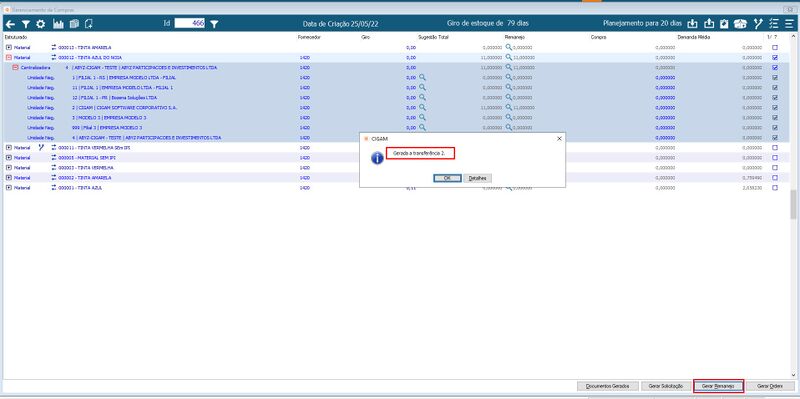The height and width of the screenshot is (399, 800).
Task: Click Remanejo magnifier on MODELO 3 row
Action: point(509,117)
